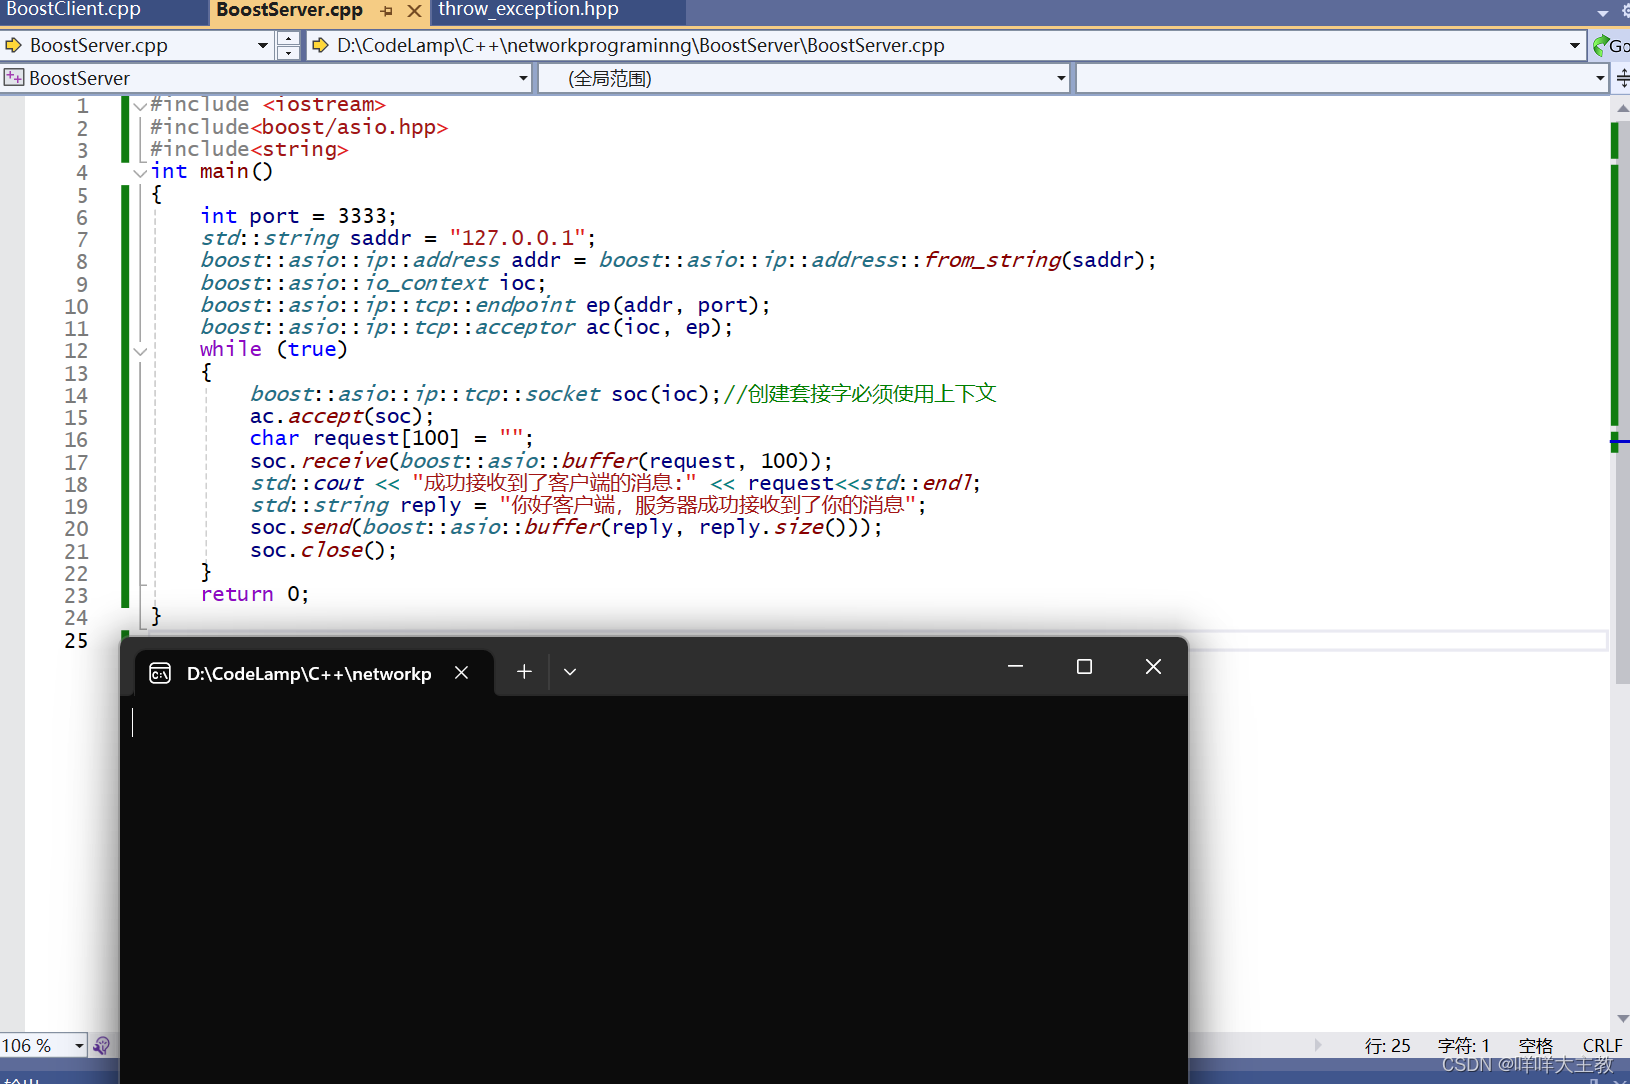Viewport: 1630px width, 1084px height.
Task: Click the accessibility icon in the status bar
Action: point(101,1045)
